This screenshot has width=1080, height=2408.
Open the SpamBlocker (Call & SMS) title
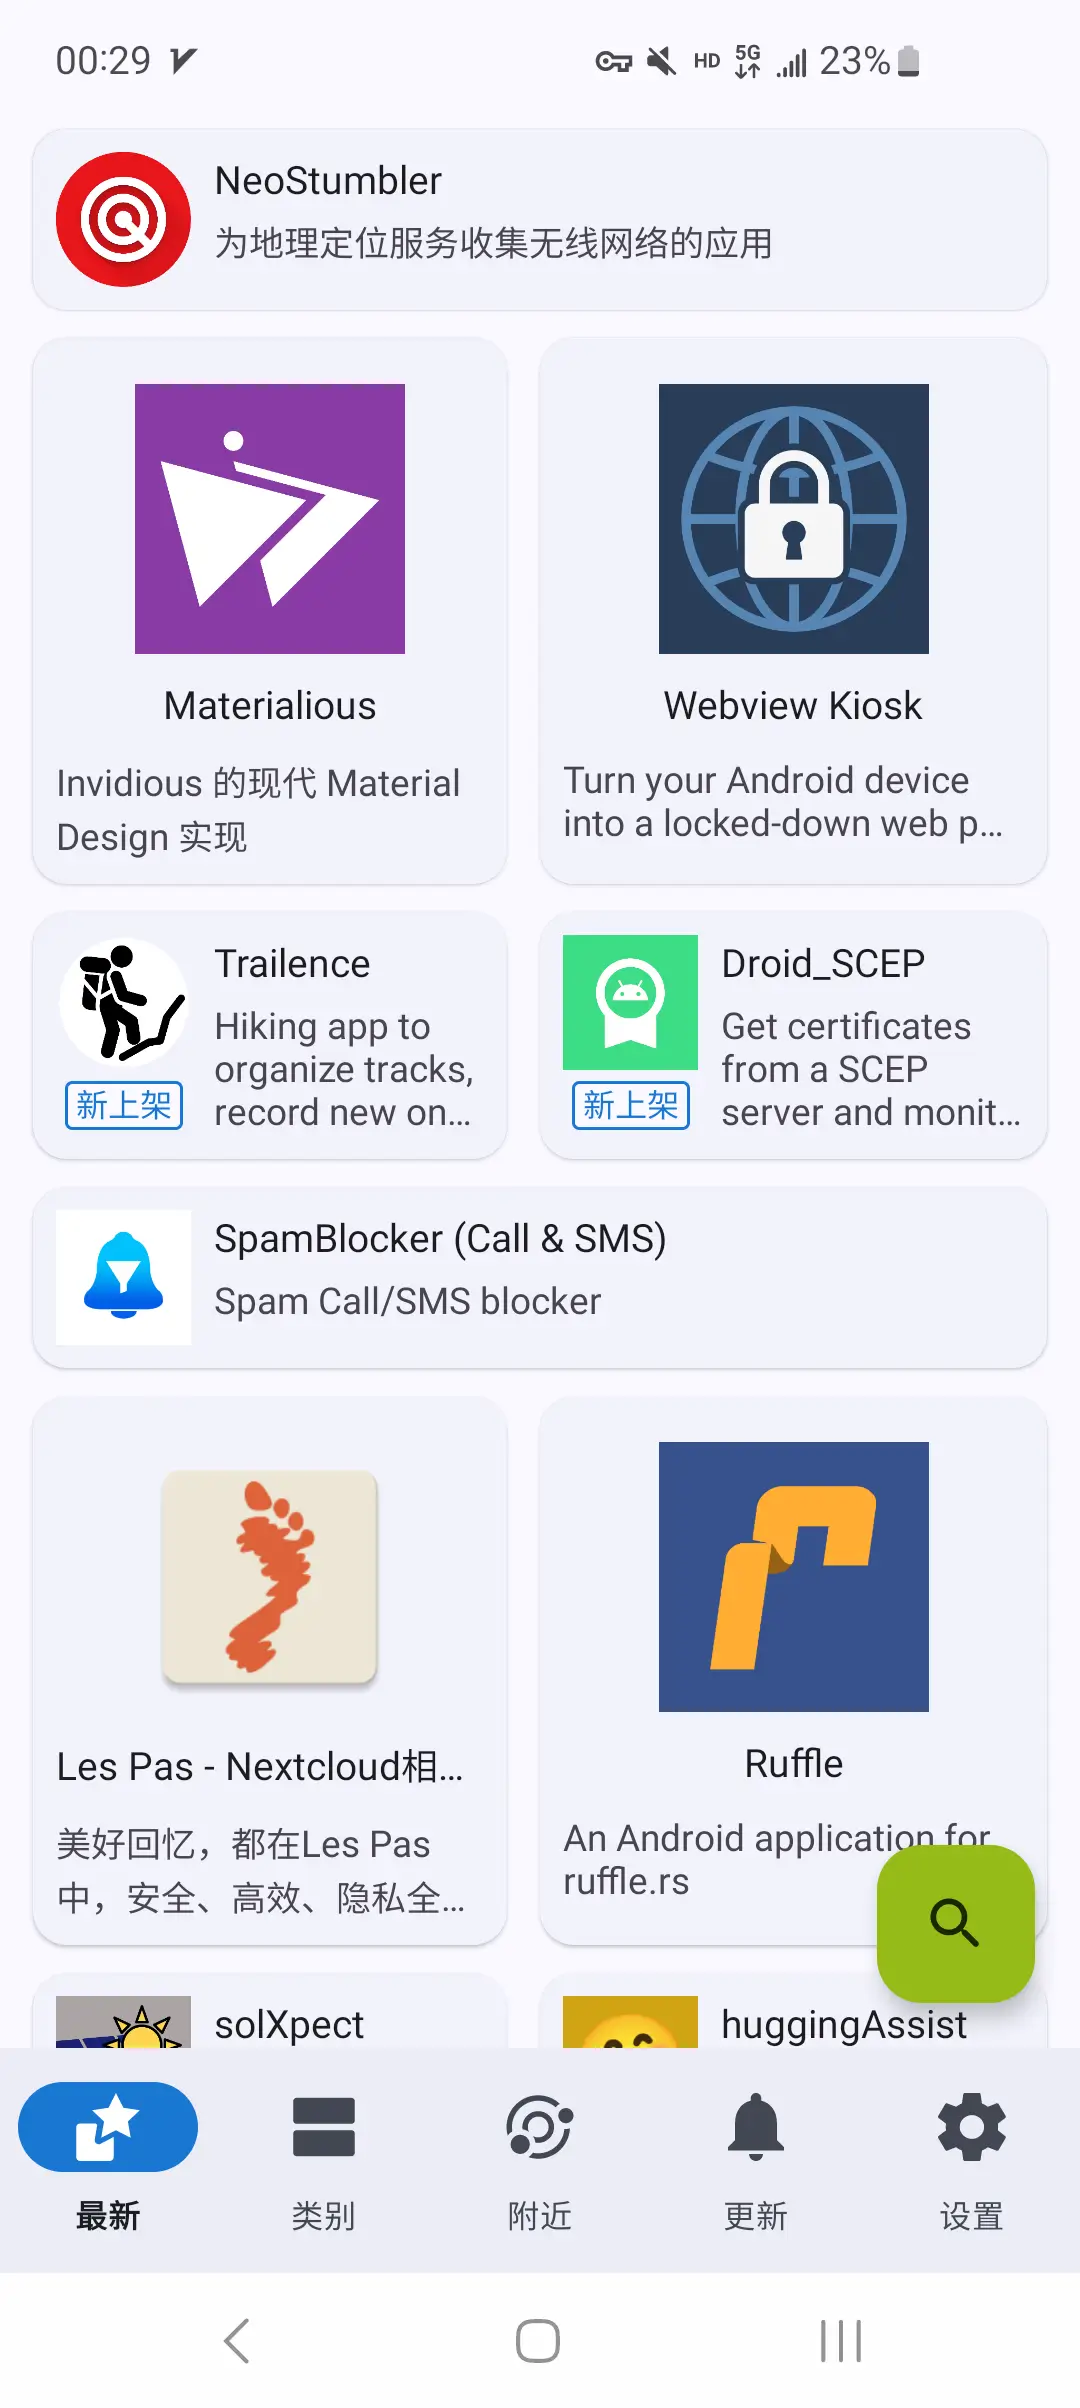coord(440,1239)
